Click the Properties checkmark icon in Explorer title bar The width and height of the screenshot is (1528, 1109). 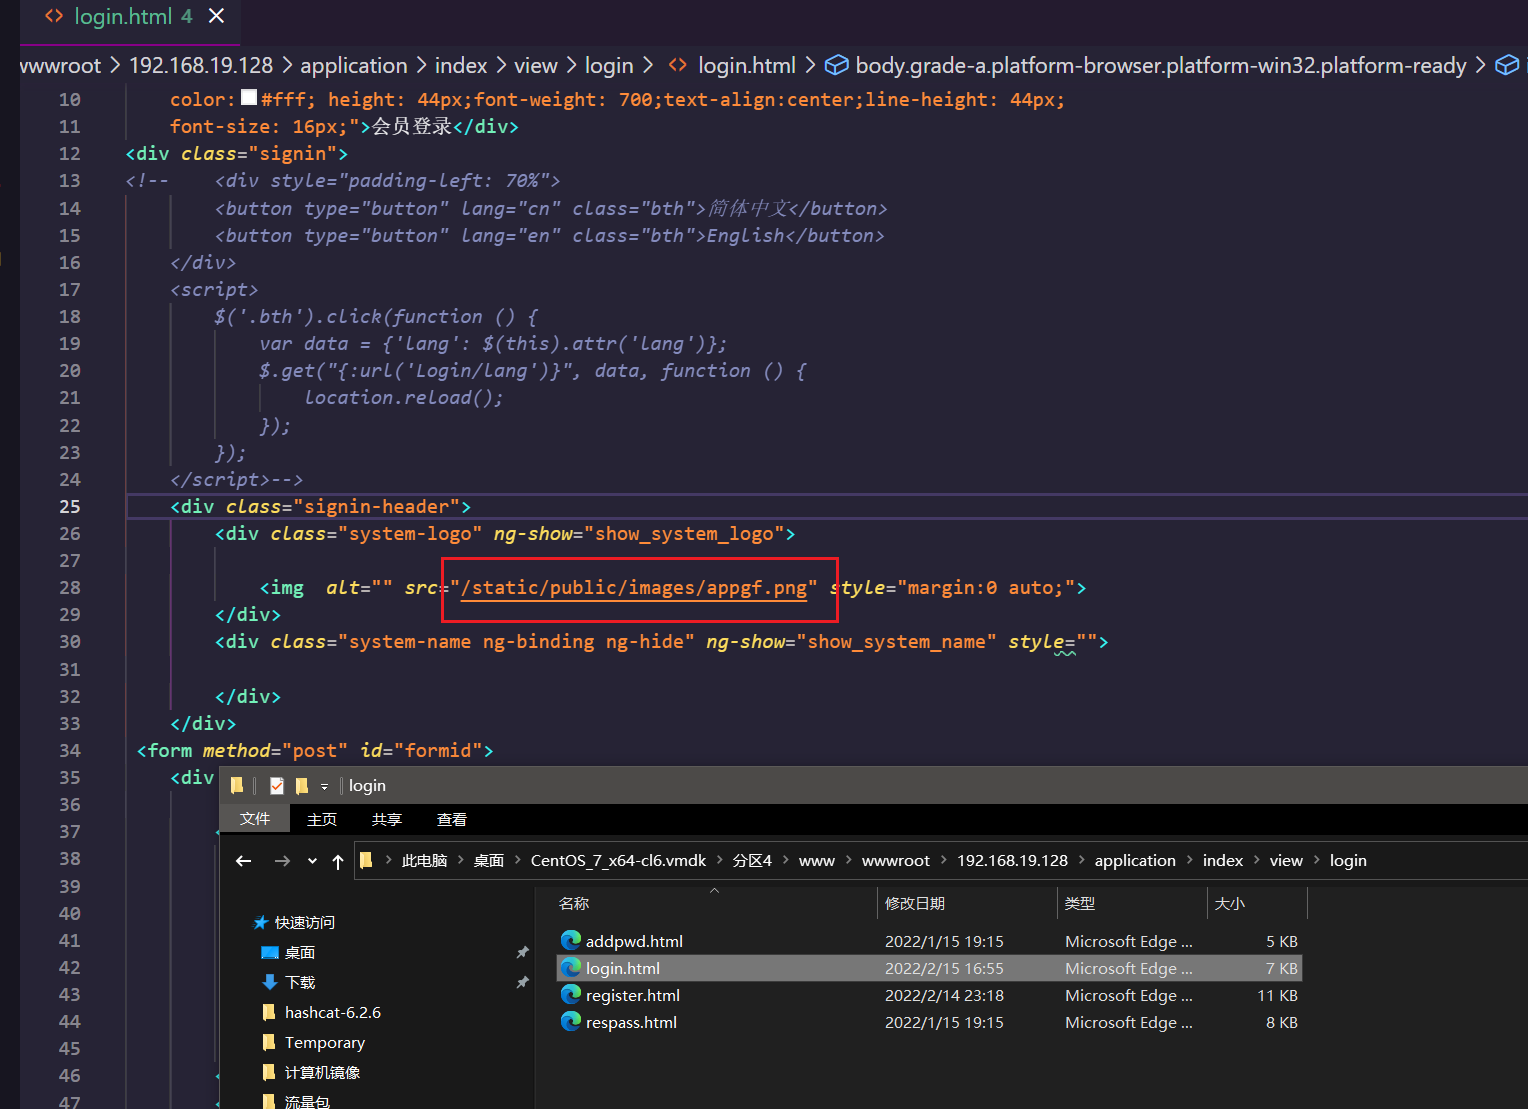pyautogui.click(x=277, y=786)
